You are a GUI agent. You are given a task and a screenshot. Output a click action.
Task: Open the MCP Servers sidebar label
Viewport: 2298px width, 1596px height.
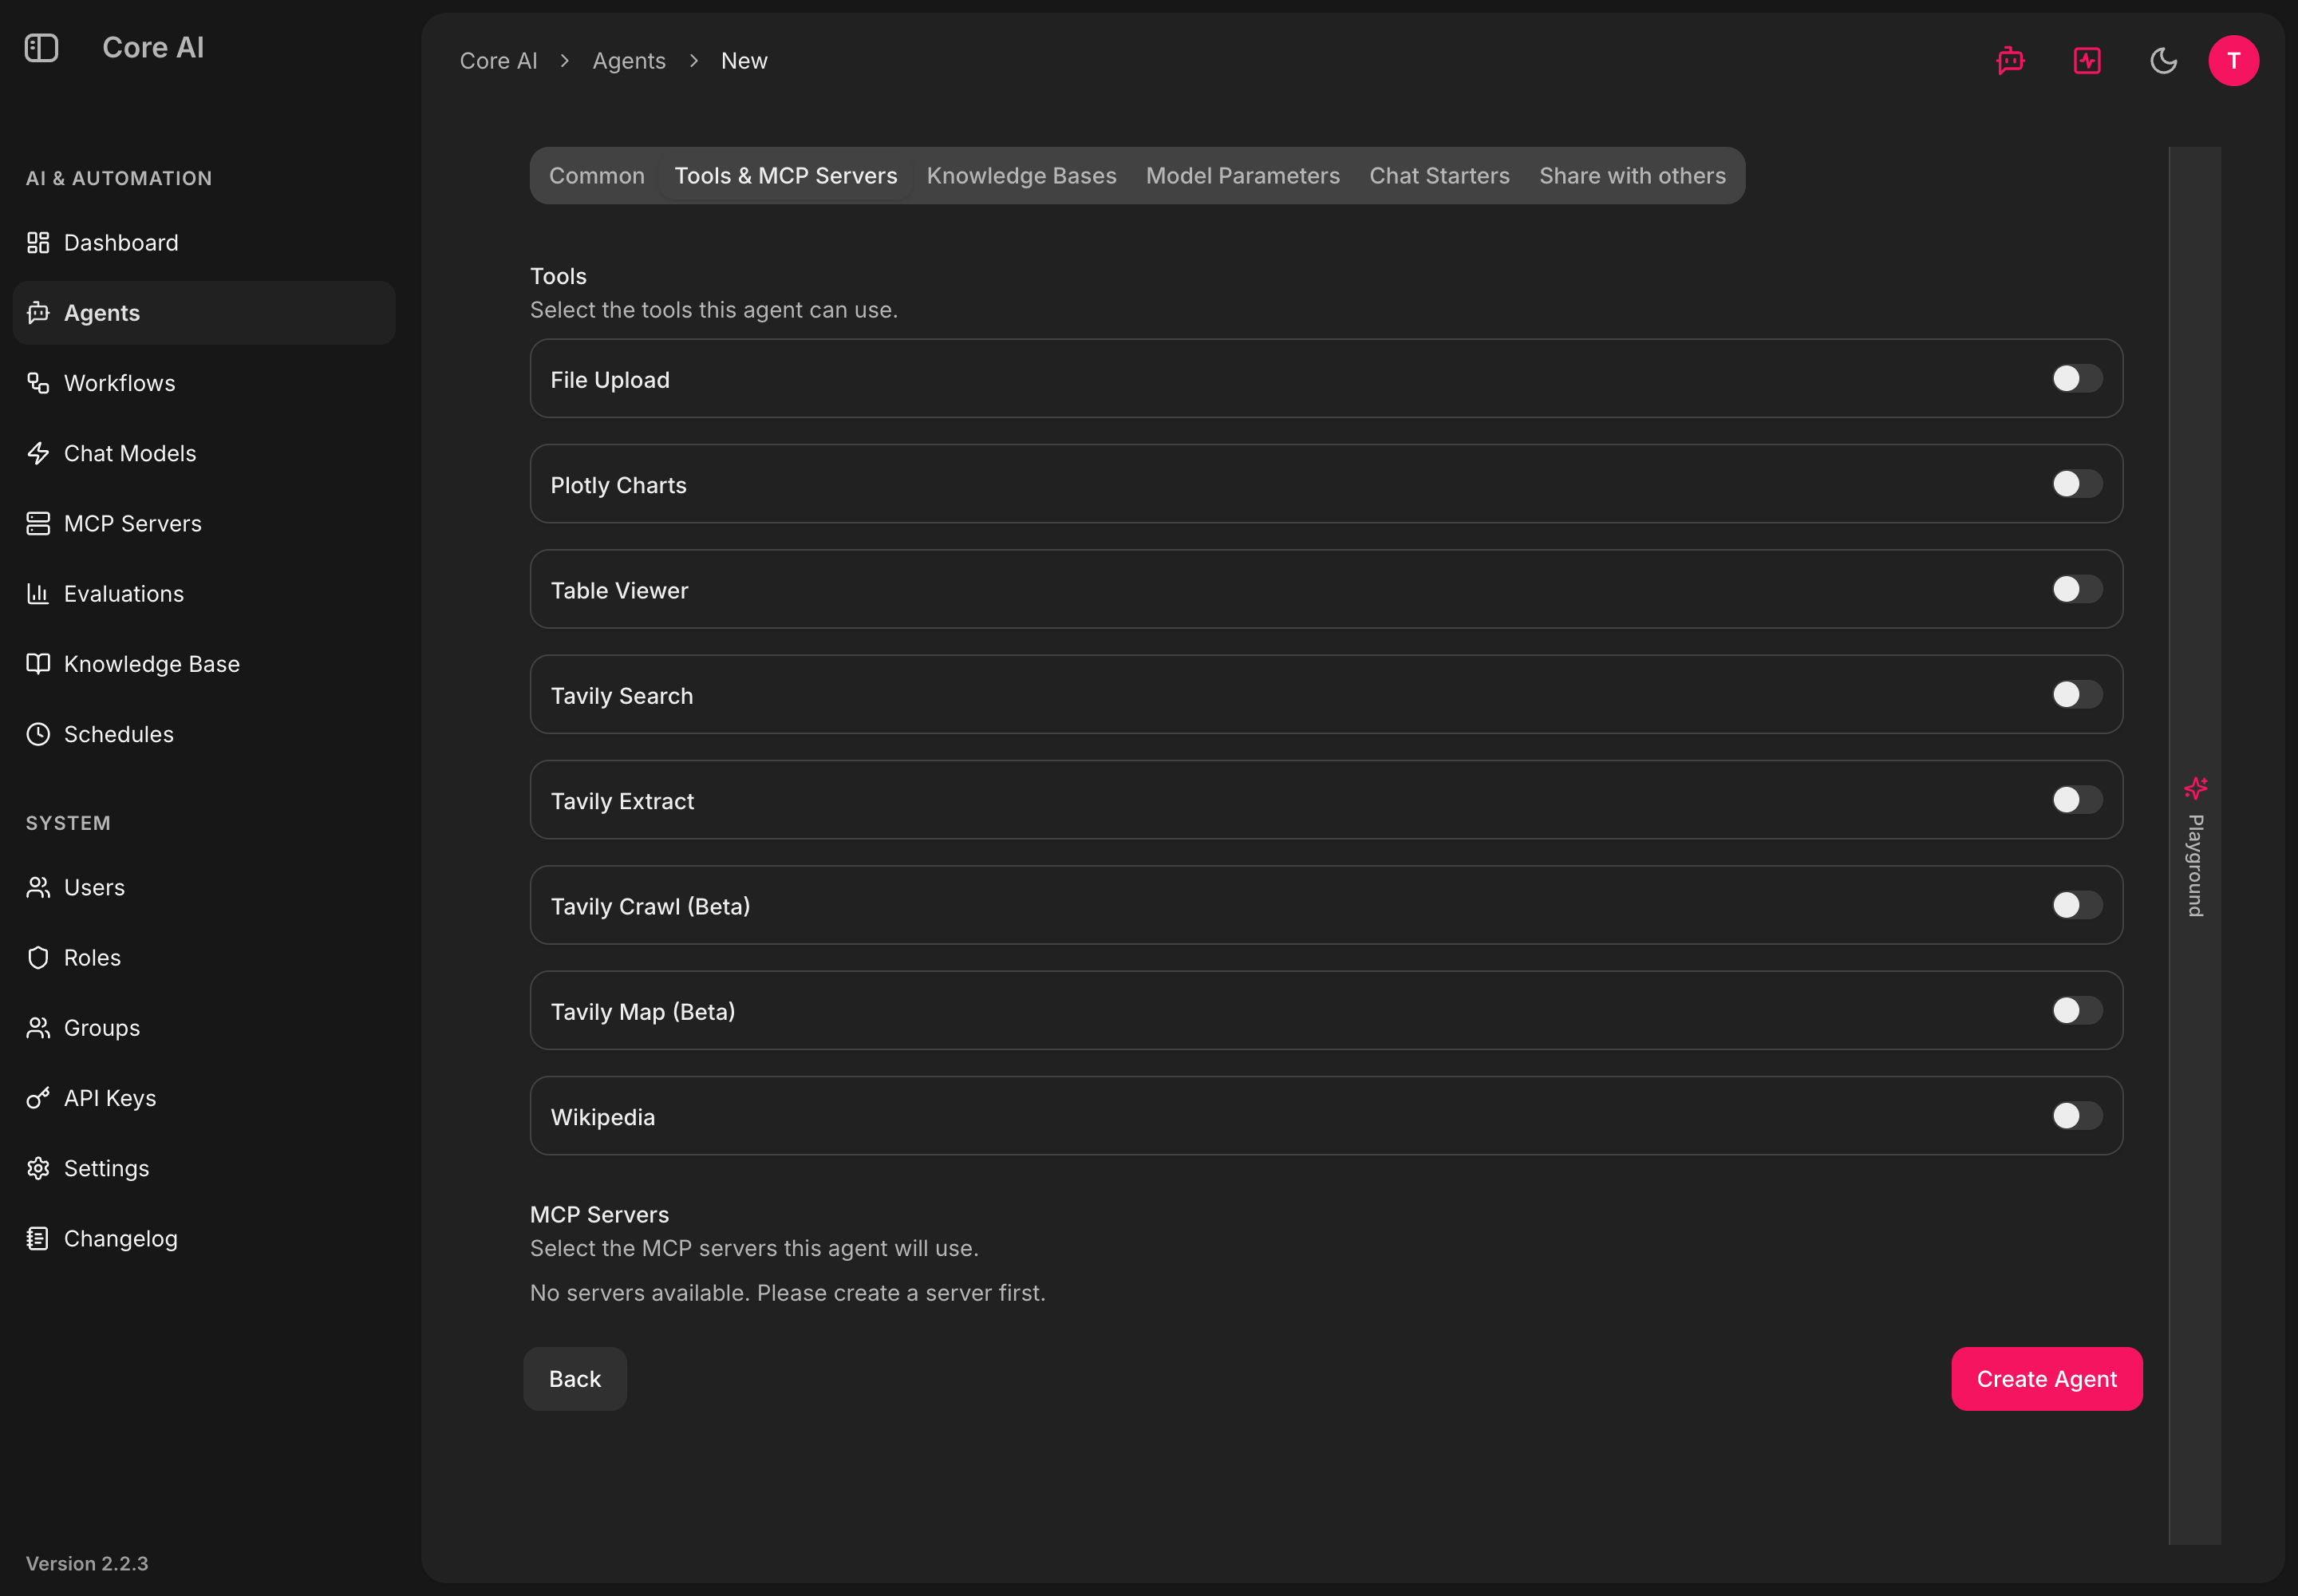pos(133,524)
